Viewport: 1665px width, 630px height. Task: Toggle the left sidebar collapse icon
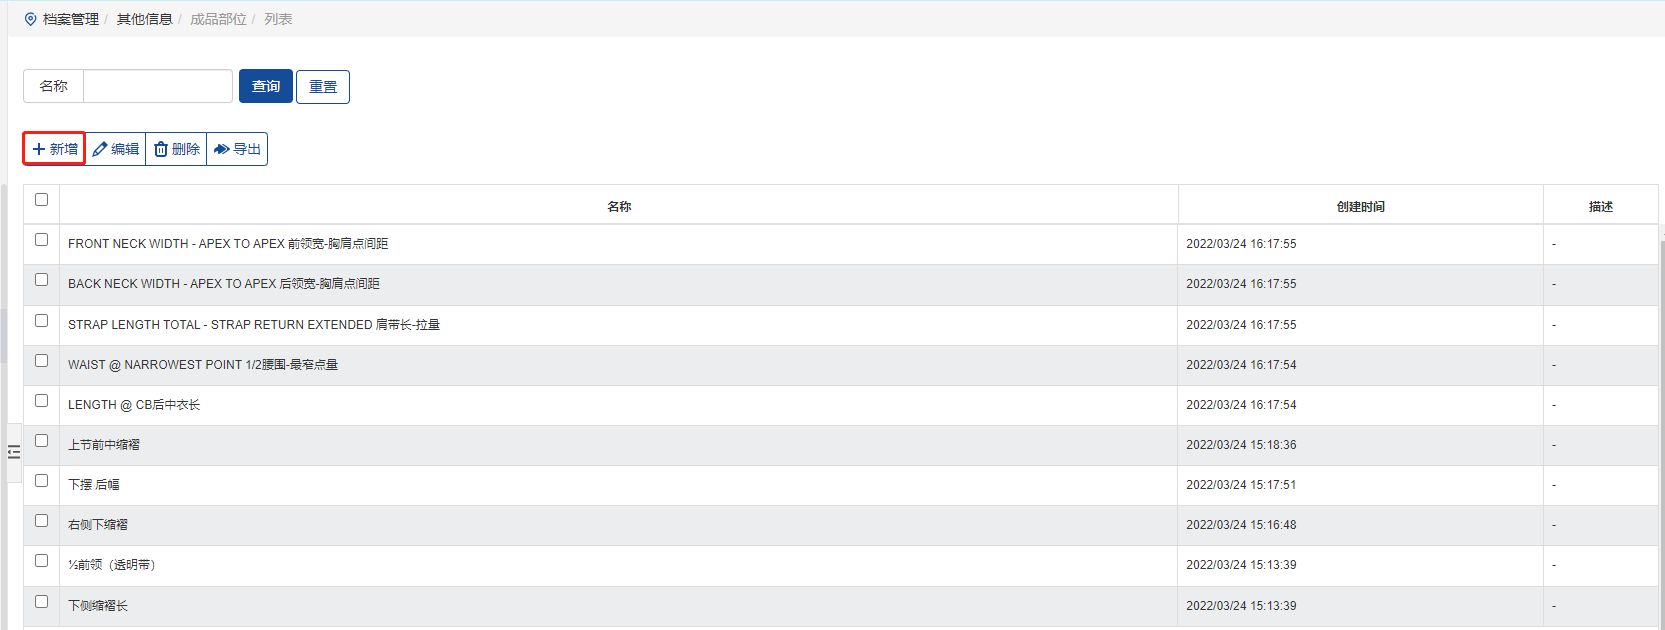point(14,452)
